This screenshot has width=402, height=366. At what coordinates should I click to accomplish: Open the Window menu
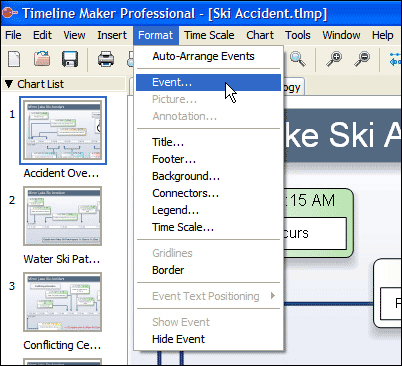(341, 35)
